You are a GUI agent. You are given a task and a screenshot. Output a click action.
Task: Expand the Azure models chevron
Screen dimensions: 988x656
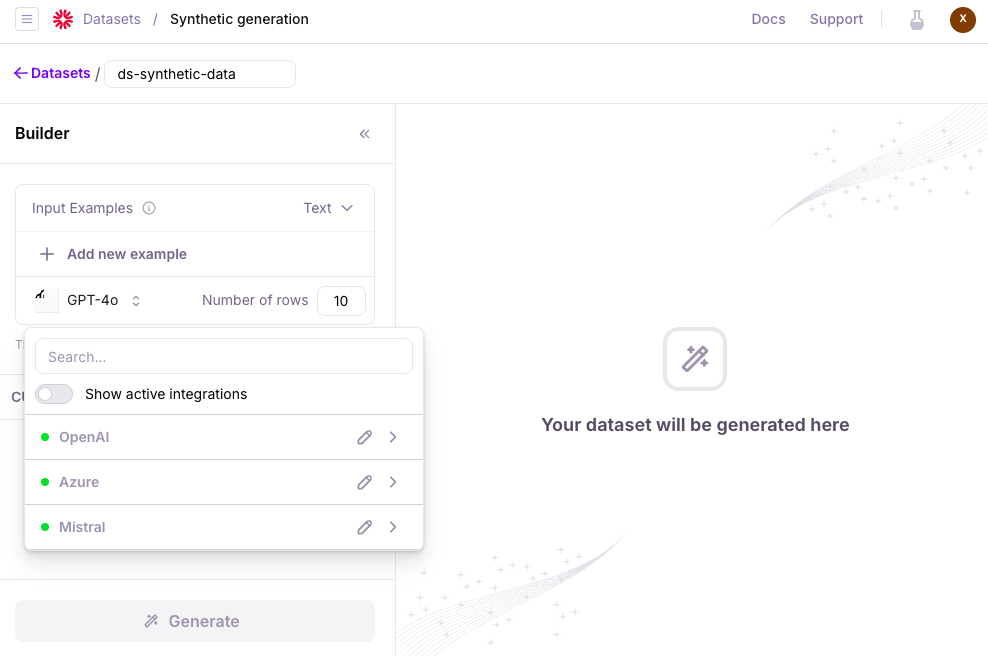[x=393, y=482]
